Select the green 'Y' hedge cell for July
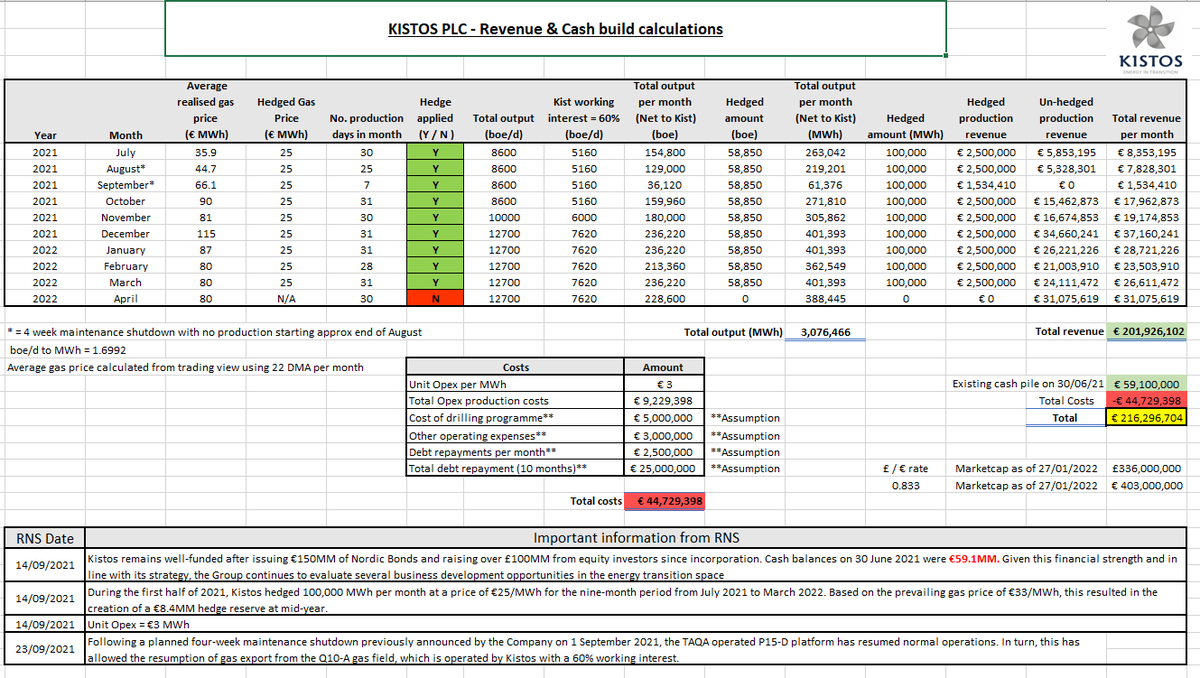Screen dimensions: 1200x678 click(x=434, y=152)
